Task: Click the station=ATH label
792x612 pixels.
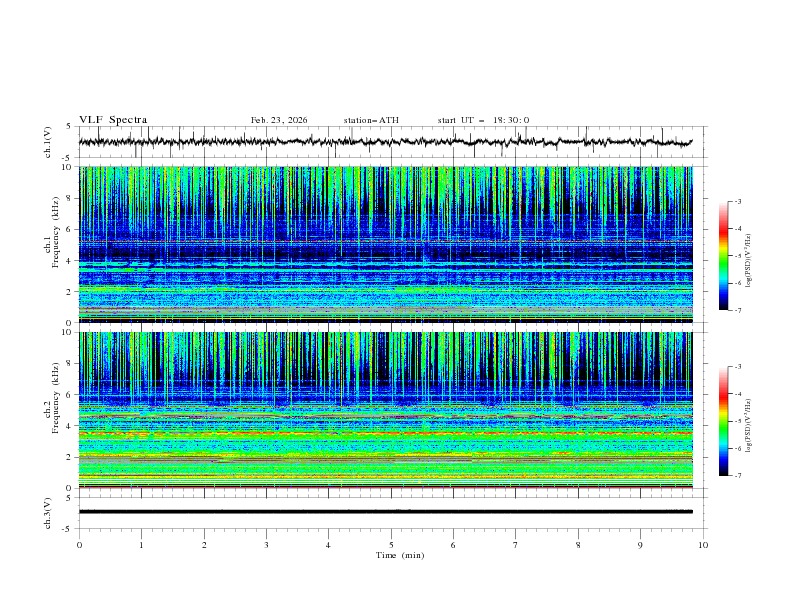Action: [371, 120]
